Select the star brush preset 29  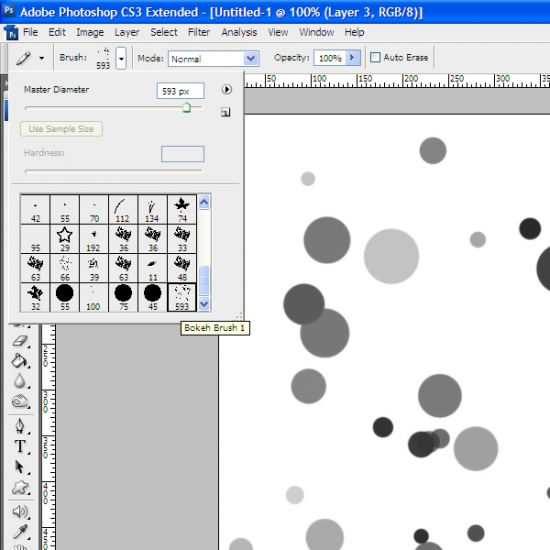65,239
